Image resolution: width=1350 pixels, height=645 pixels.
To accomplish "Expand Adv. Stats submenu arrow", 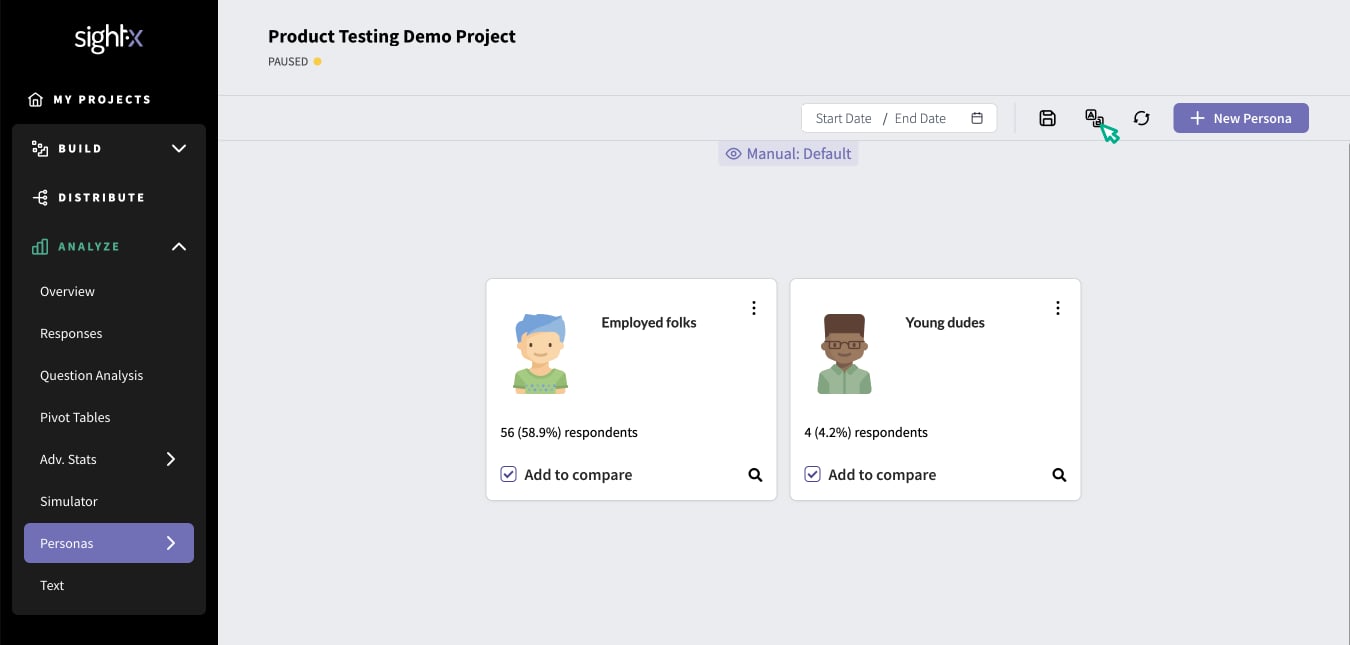I will click(170, 459).
